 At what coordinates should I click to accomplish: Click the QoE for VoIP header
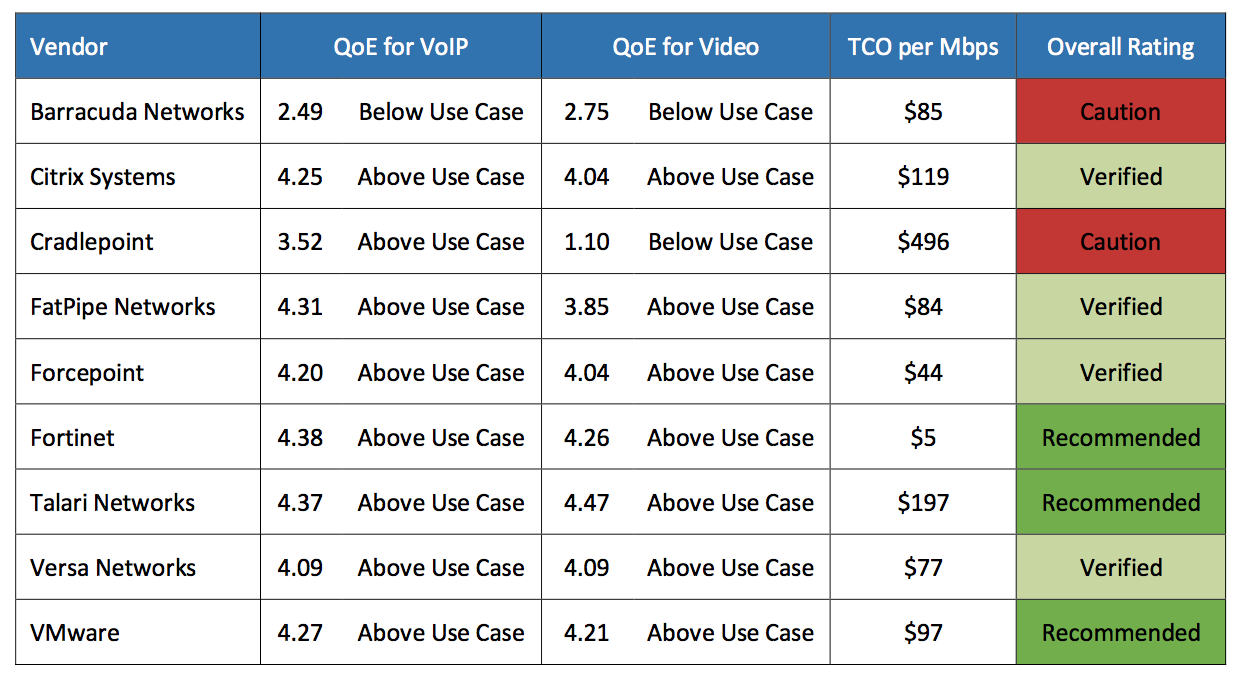[x=401, y=47]
